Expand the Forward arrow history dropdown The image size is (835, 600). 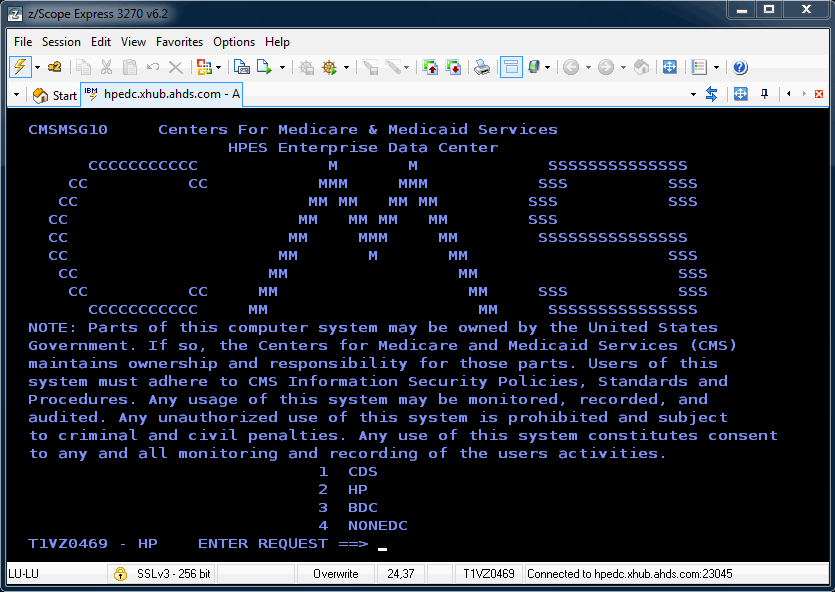623,68
